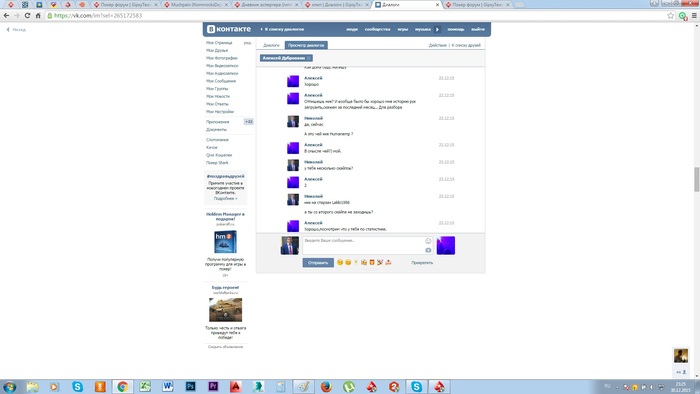Click the browser Home button

tap(38, 15)
